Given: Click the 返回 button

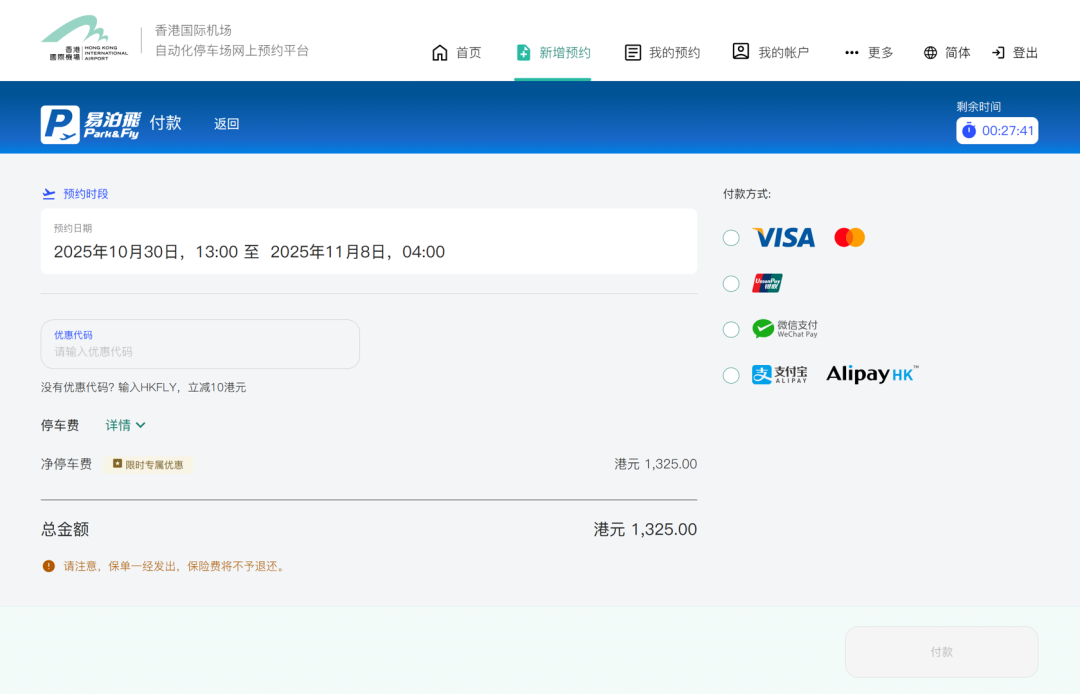Looking at the screenshot, I should pyautogui.click(x=227, y=122).
